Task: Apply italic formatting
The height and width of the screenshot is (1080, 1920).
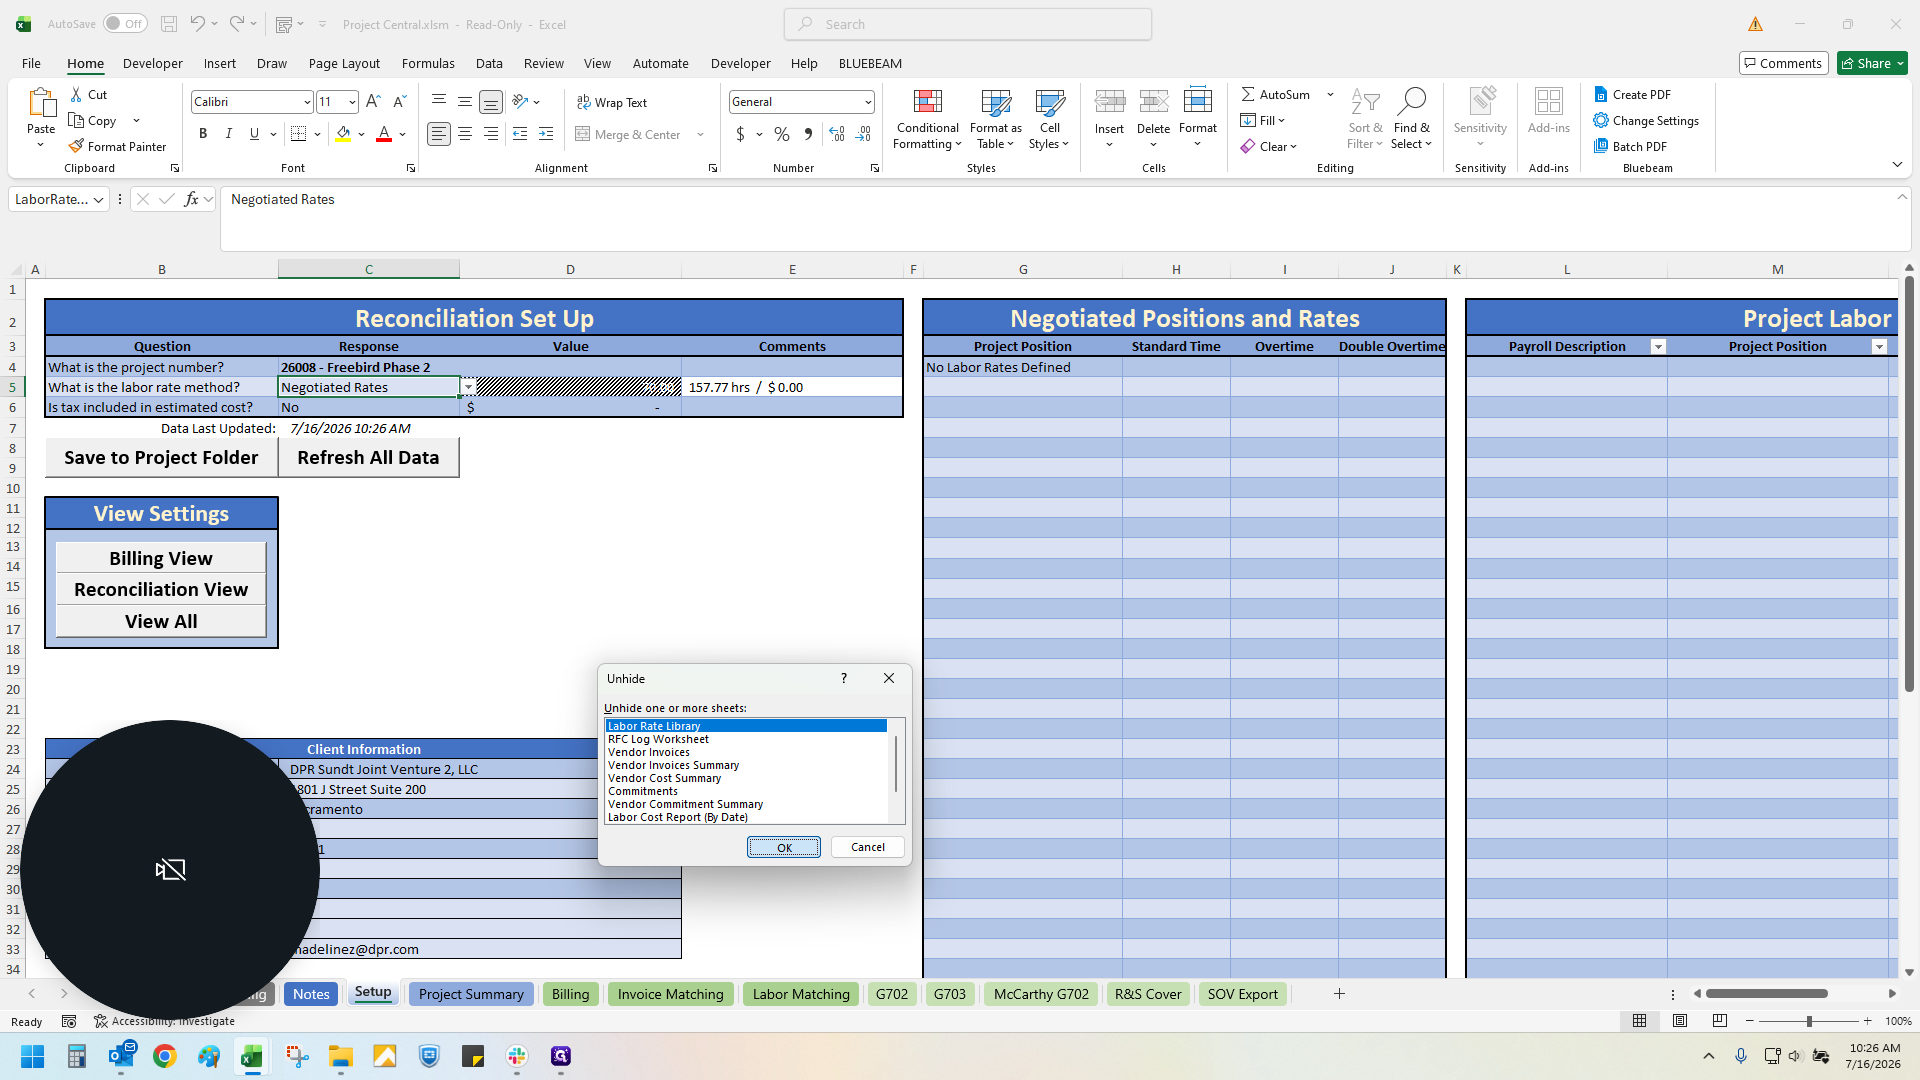Action: [229, 134]
